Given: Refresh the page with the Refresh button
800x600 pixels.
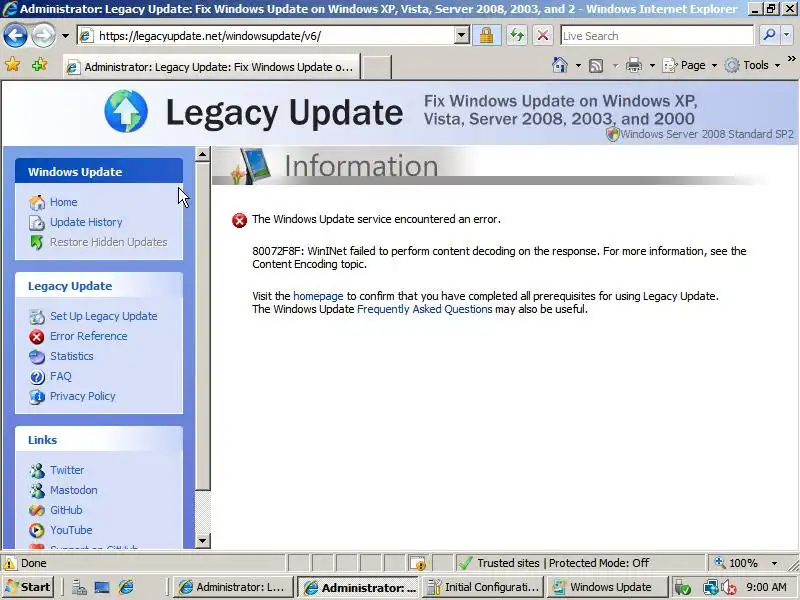Looking at the screenshot, I should click(x=517, y=36).
